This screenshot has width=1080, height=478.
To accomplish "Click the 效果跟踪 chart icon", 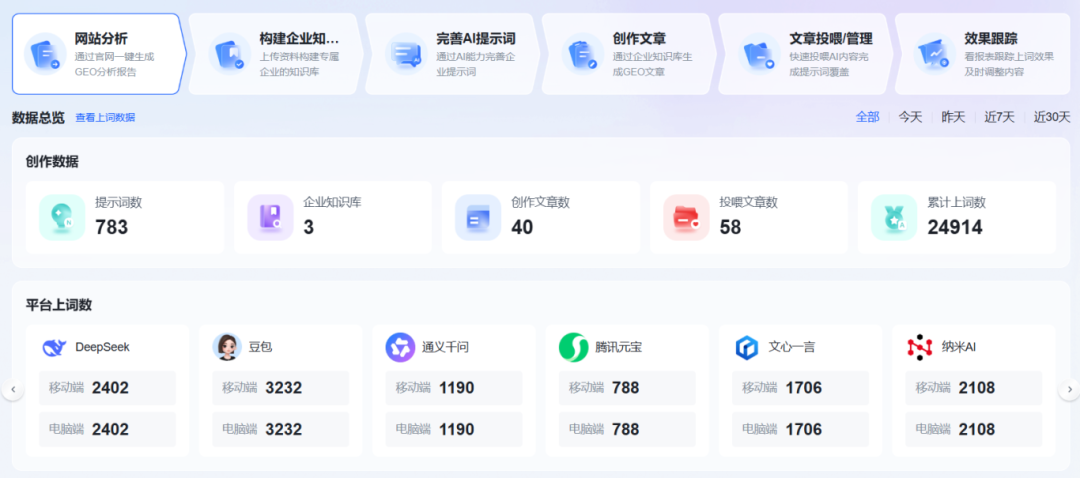I will pos(935,54).
